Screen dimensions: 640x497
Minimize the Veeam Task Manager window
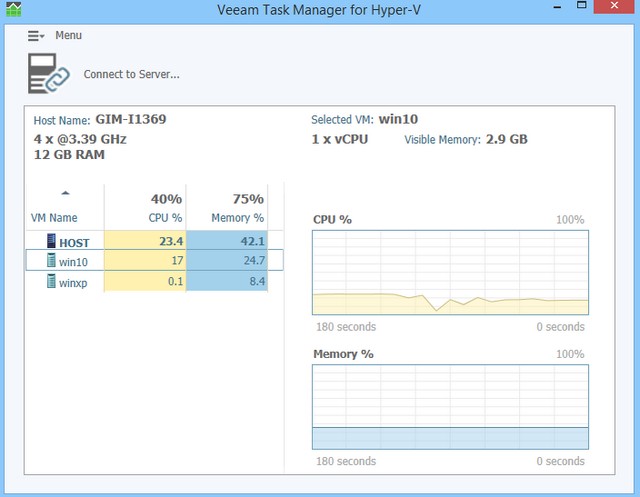pos(557,7)
